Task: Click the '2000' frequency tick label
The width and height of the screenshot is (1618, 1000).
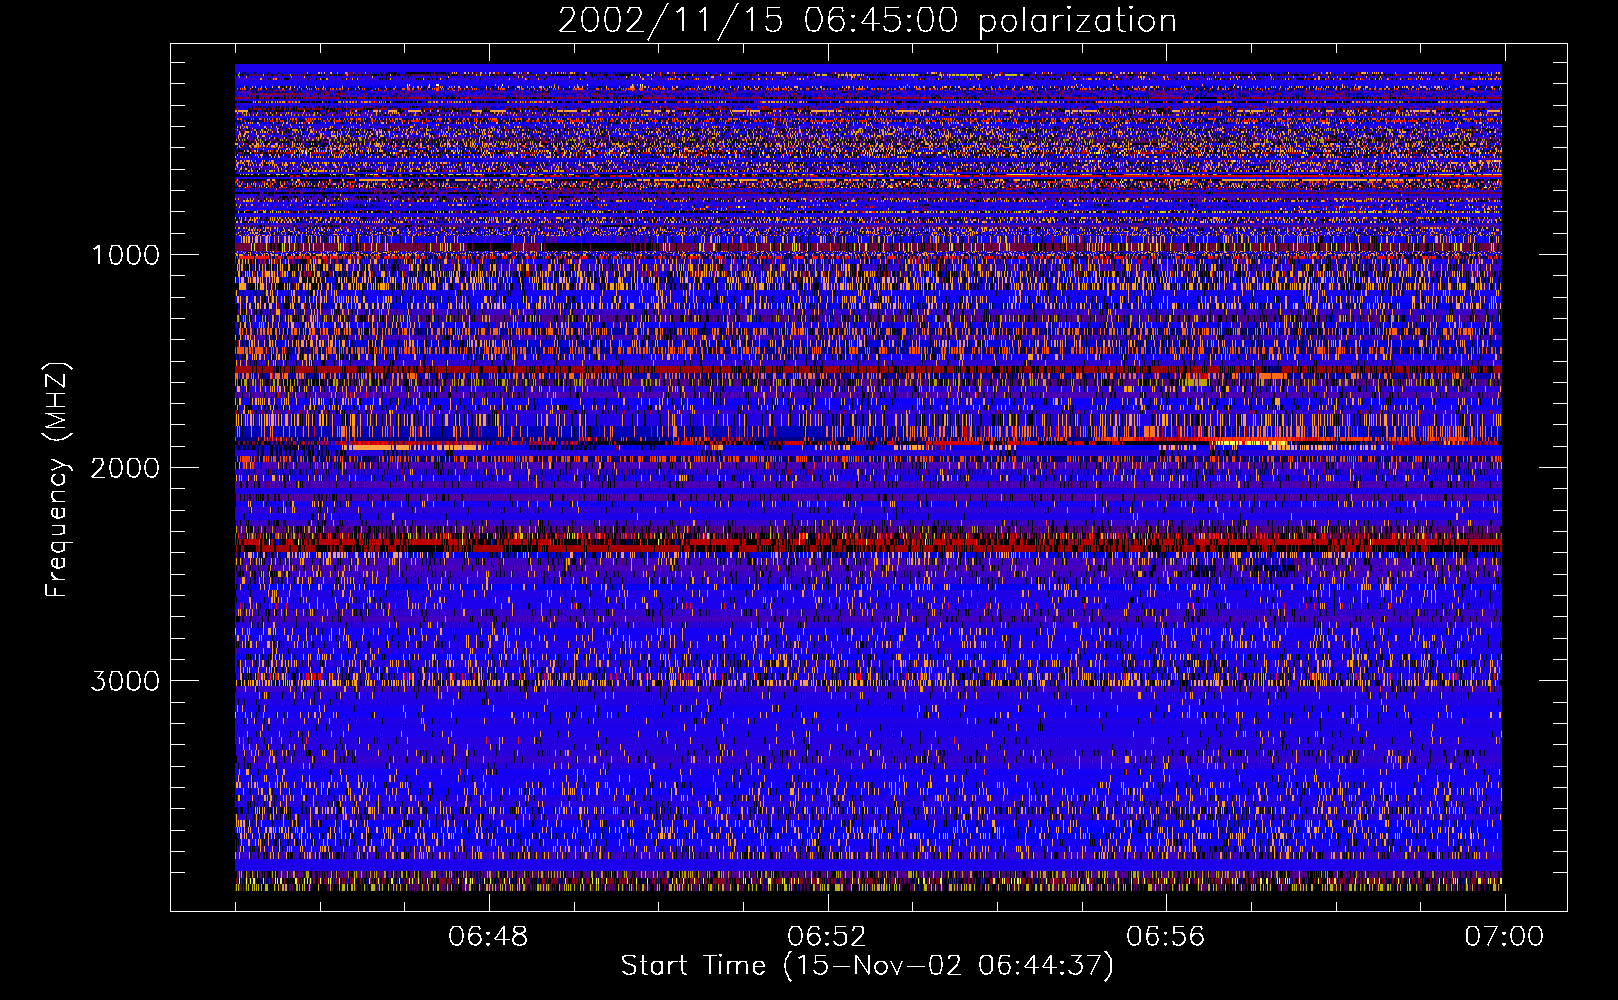Action: [x=125, y=468]
